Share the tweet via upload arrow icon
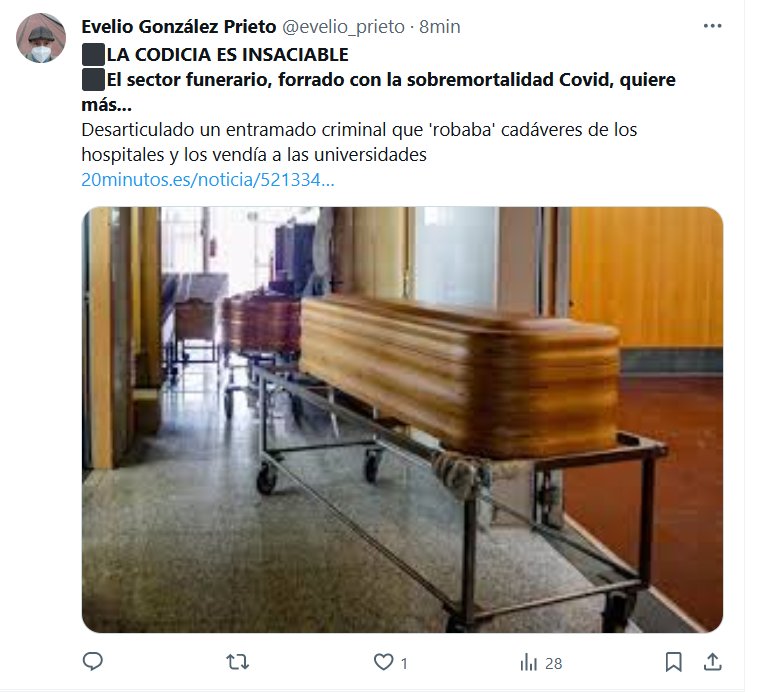The image size is (760, 692). tap(712, 661)
